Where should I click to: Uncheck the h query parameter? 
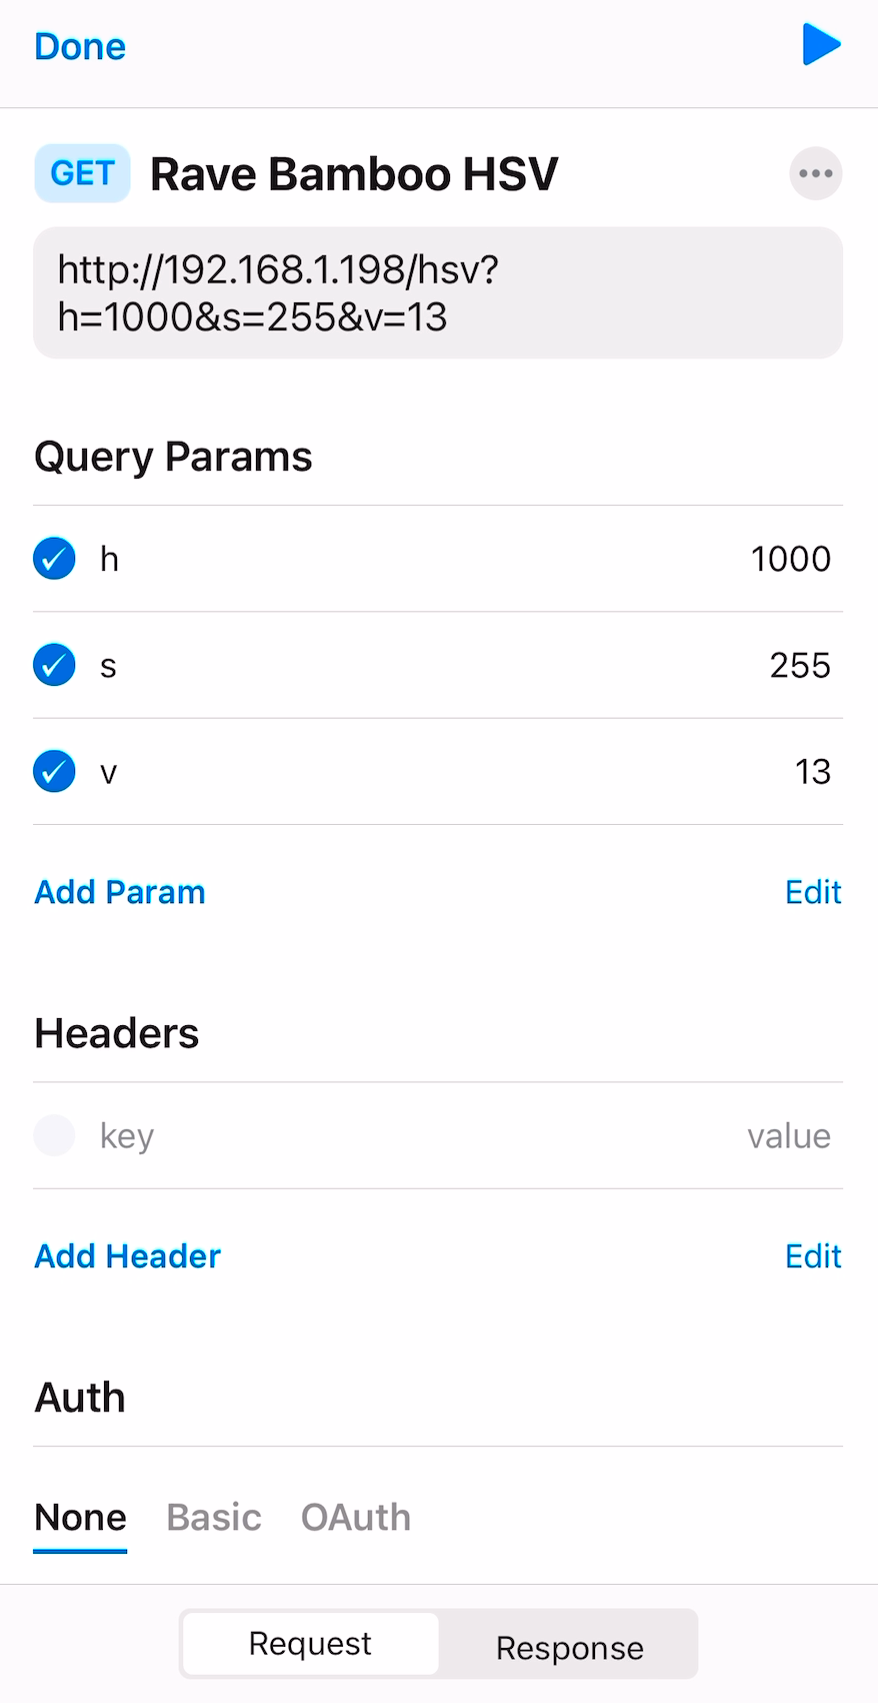click(55, 559)
